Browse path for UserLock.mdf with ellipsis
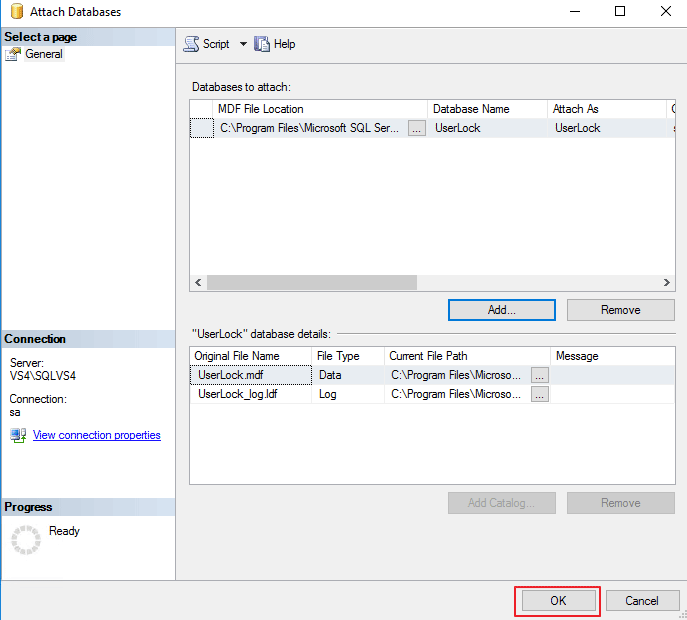Image resolution: width=687 pixels, height=620 pixels. (x=540, y=375)
